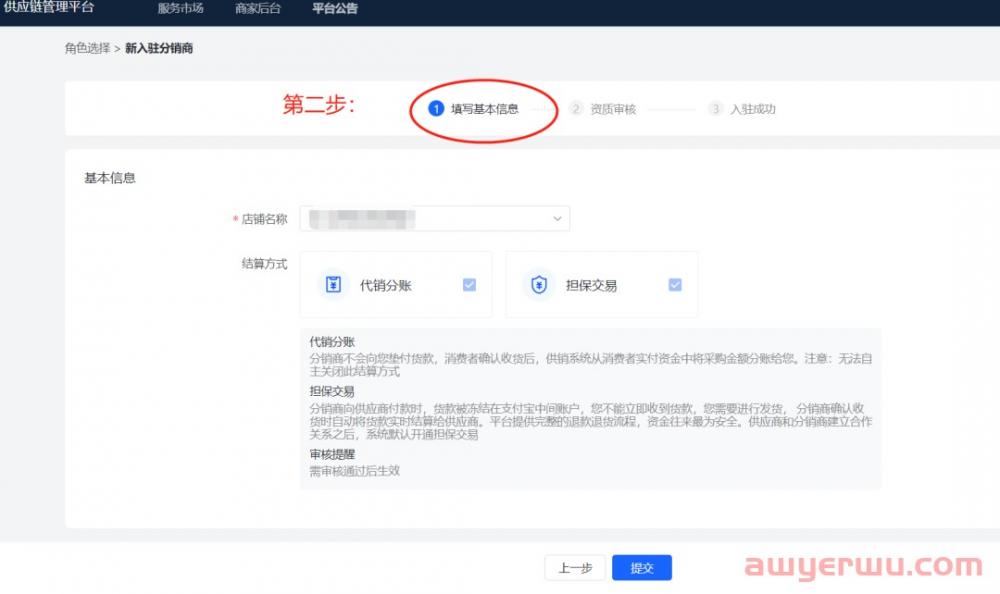Select the 资质审核 step label
This screenshot has width=1000, height=594.
point(613,109)
